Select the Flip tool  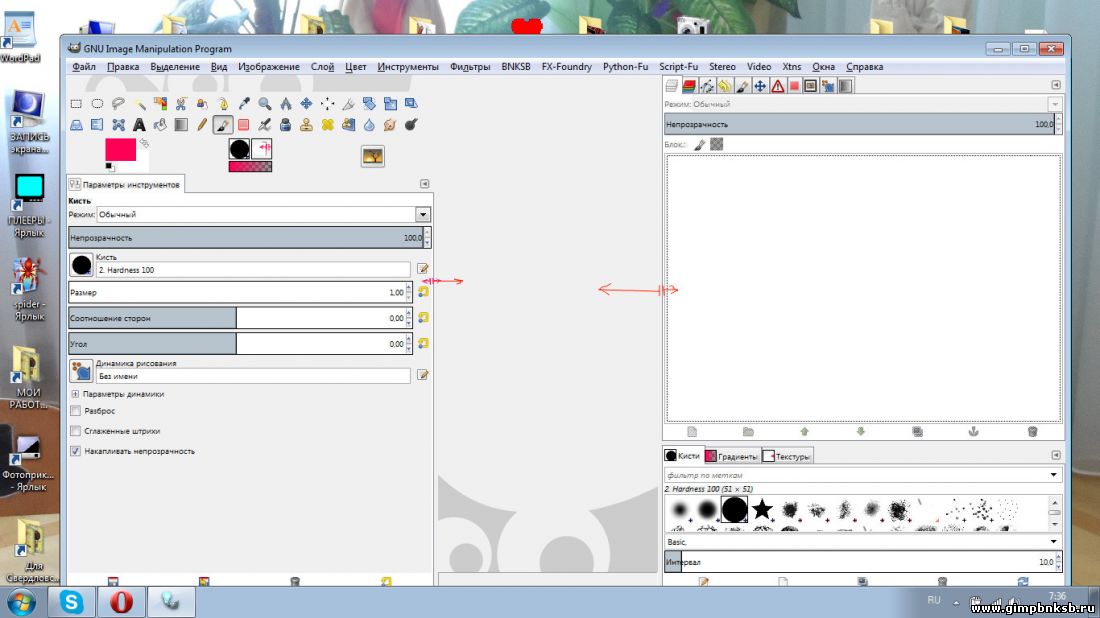pos(97,125)
